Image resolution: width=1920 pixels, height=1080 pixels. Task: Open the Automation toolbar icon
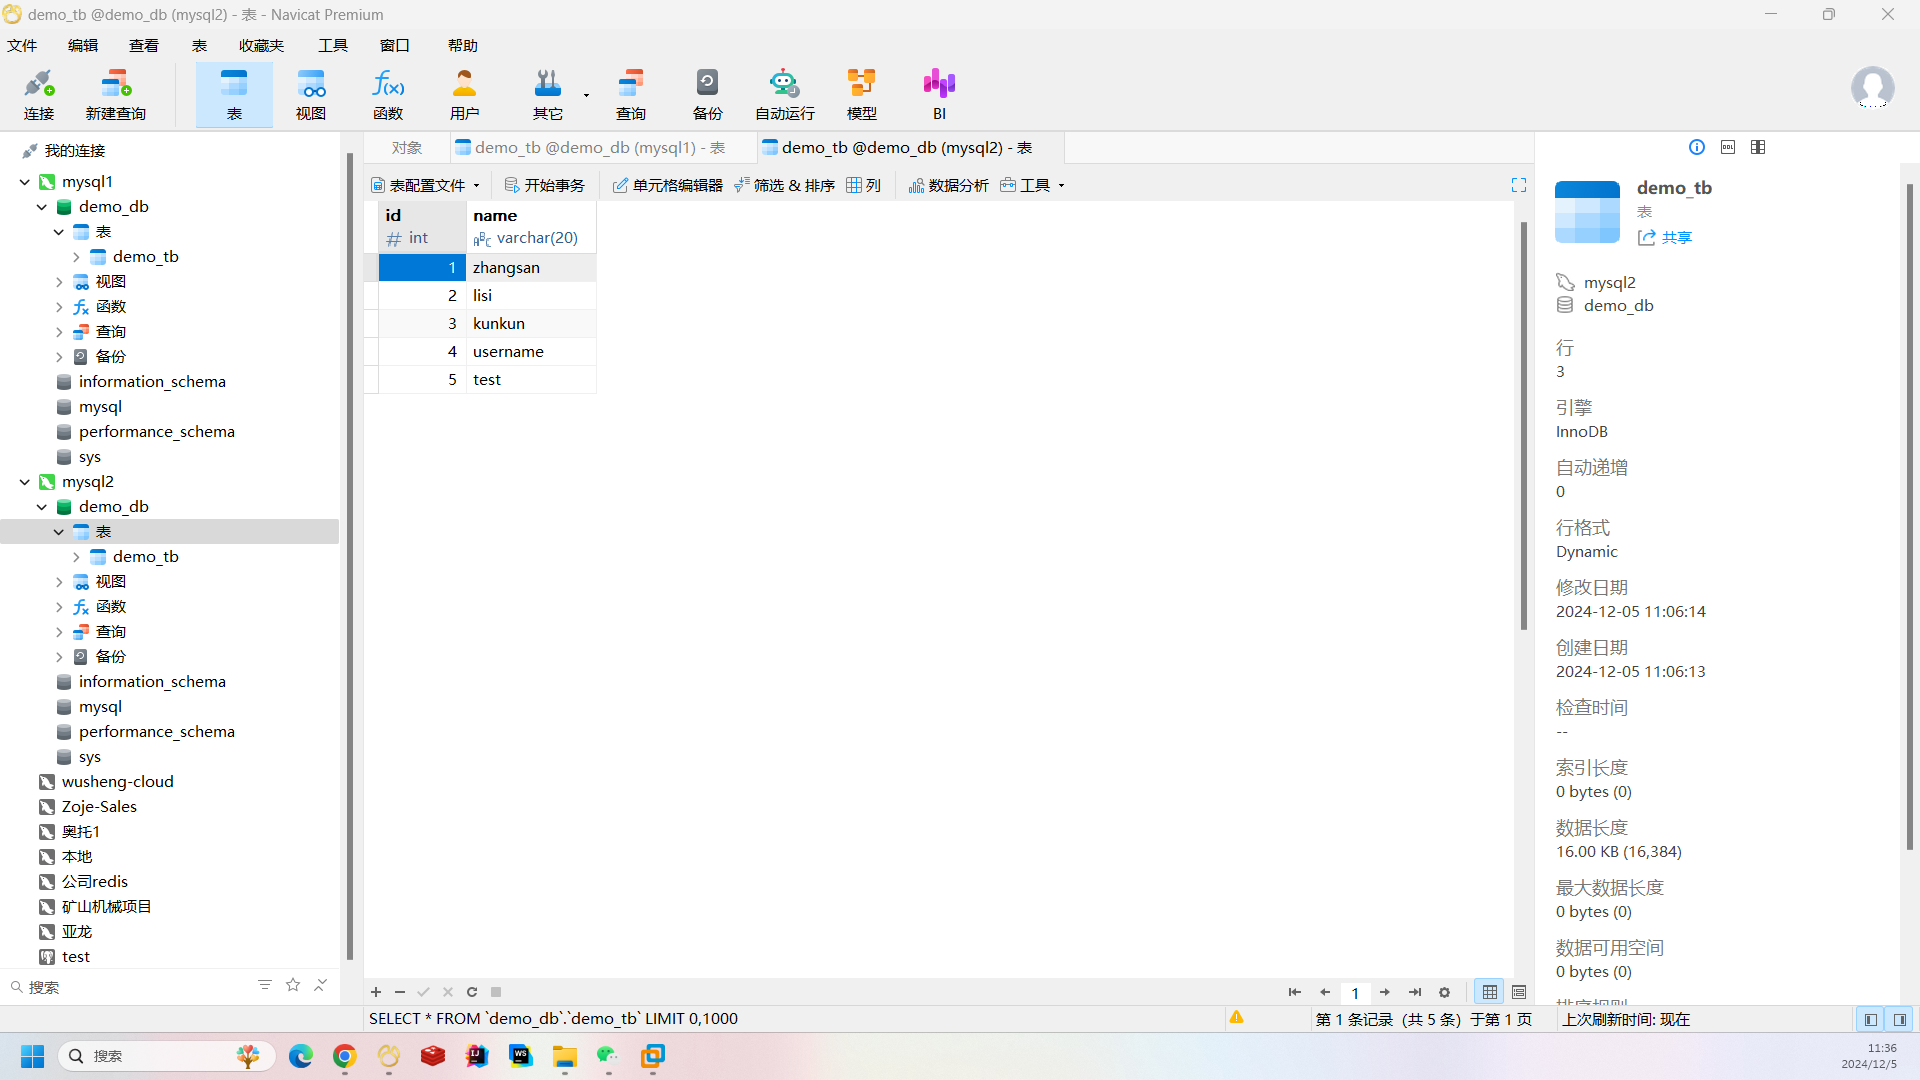click(784, 94)
